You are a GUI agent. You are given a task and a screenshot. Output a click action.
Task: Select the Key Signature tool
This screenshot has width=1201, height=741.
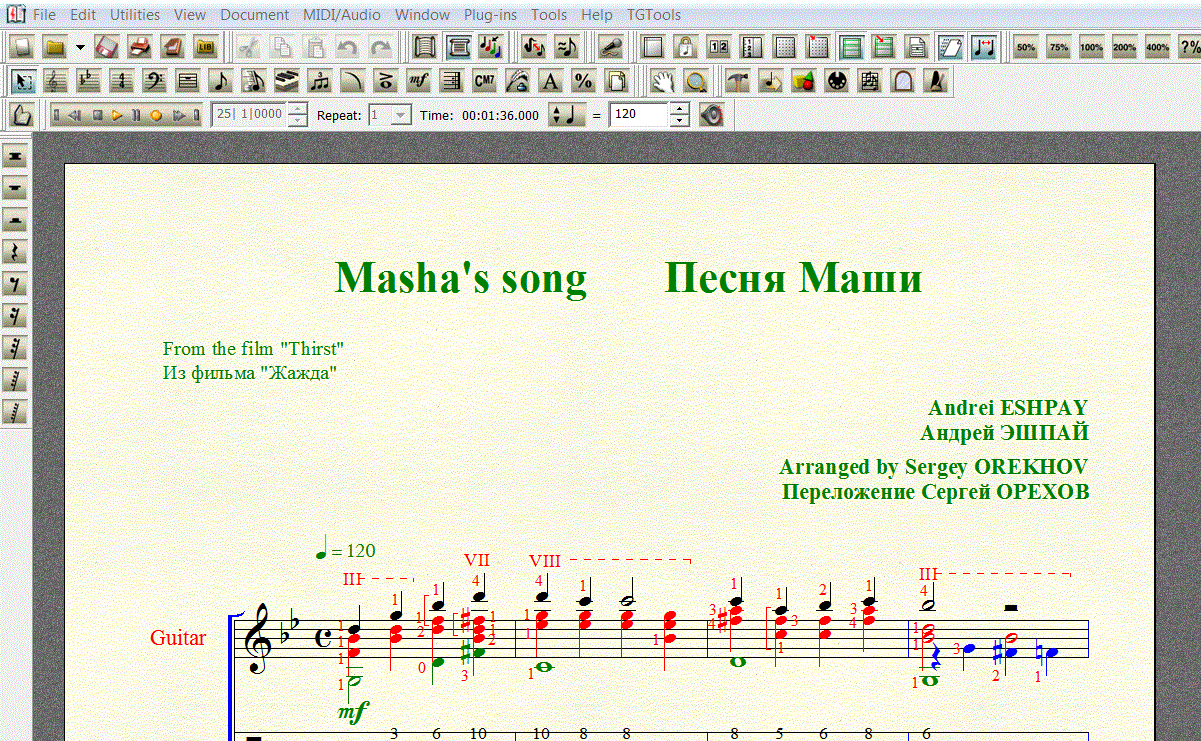click(x=88, y=81)
